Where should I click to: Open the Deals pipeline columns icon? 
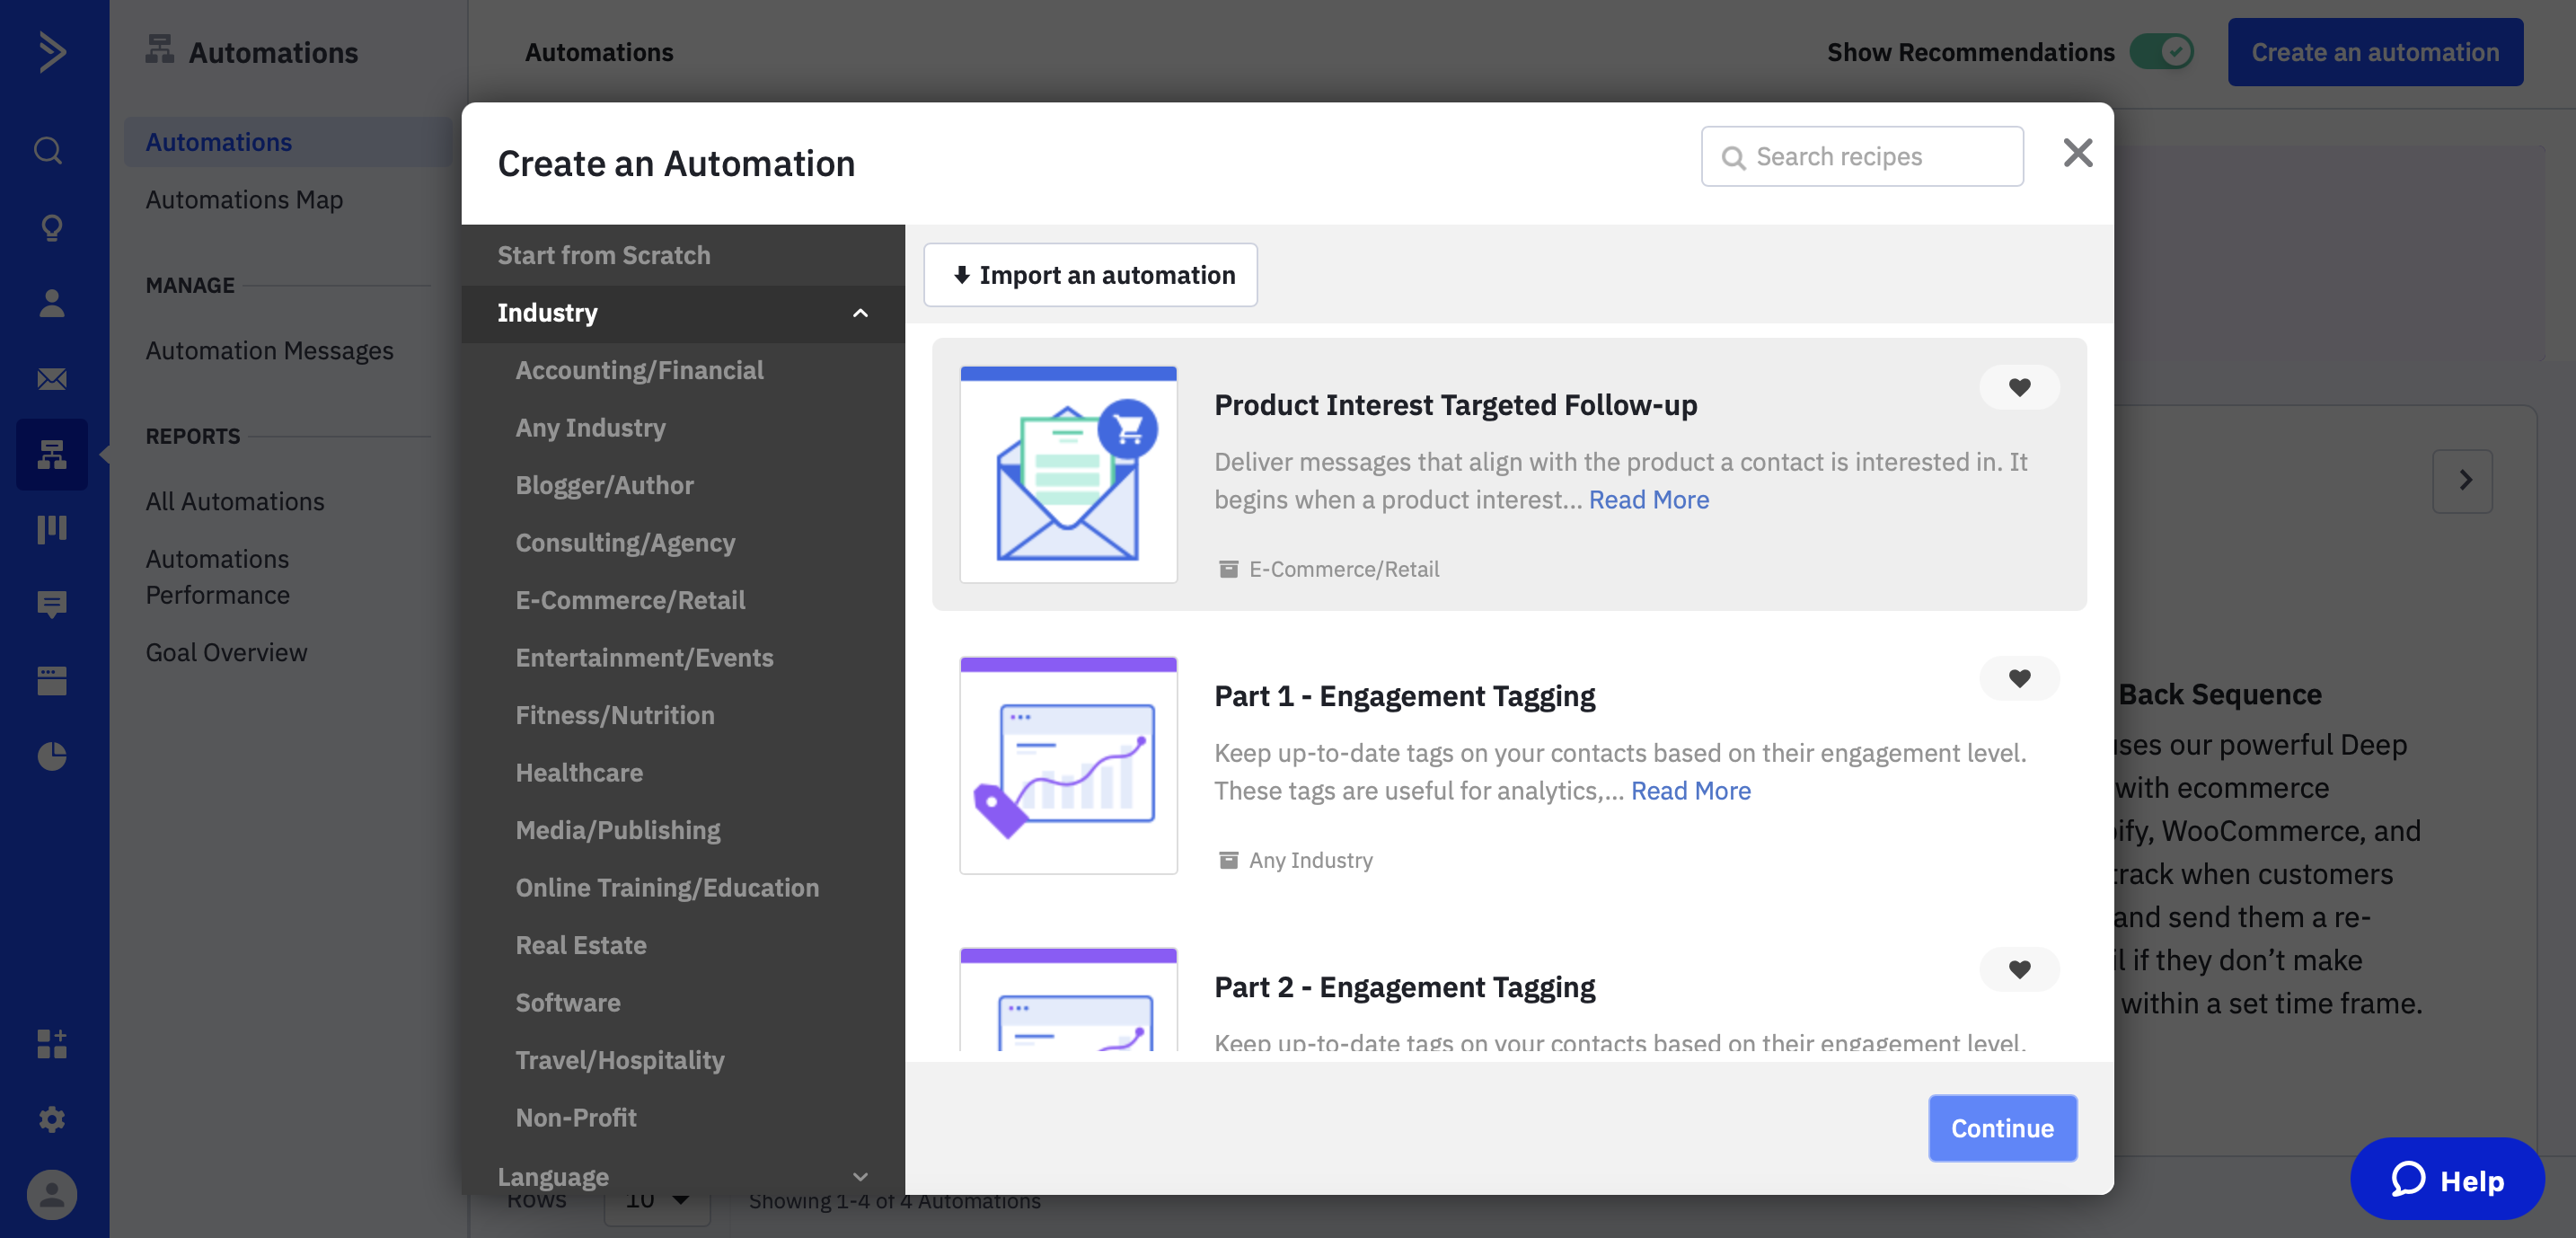pyautogui.click(x=51, y=529)
